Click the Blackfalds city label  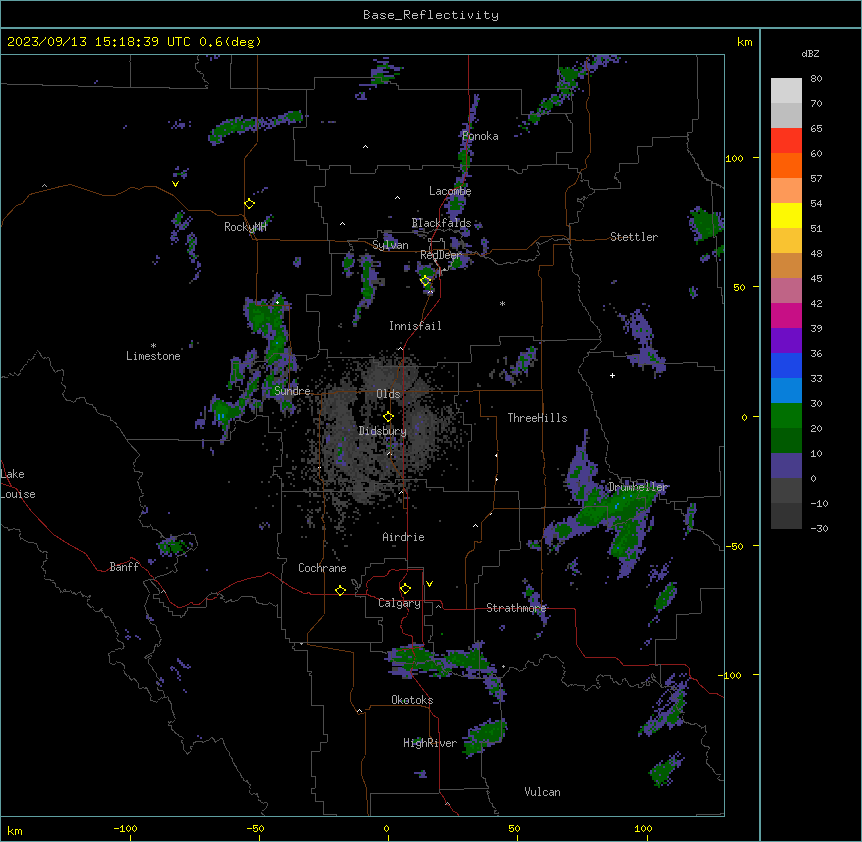441,223
